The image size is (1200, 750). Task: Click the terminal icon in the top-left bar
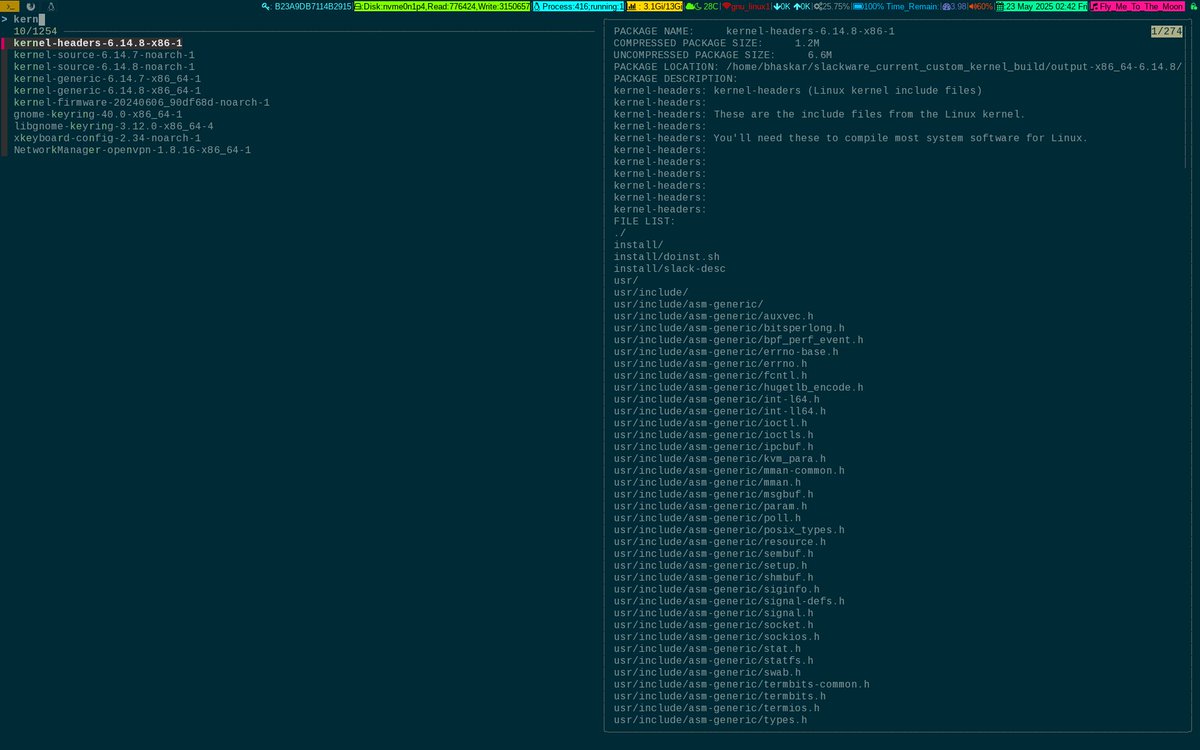pos(10,6)
